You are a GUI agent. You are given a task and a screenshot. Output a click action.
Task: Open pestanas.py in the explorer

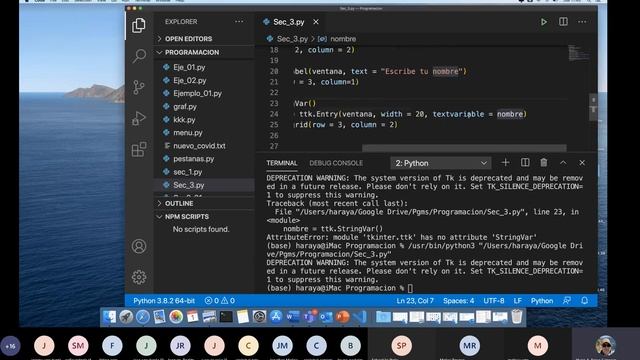(x=204, y=159)
